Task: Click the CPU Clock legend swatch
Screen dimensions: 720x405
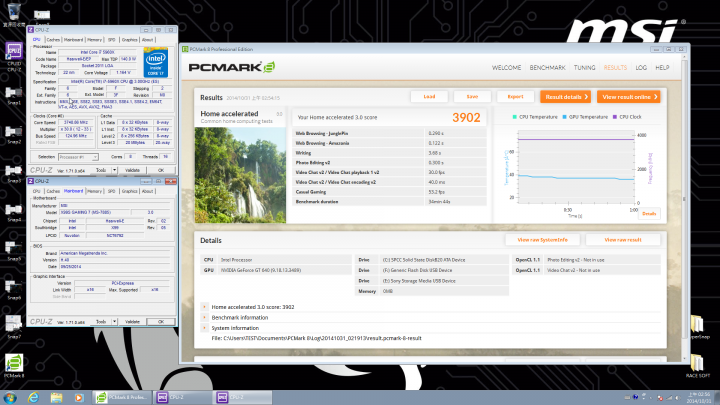Action: (615, 117)
